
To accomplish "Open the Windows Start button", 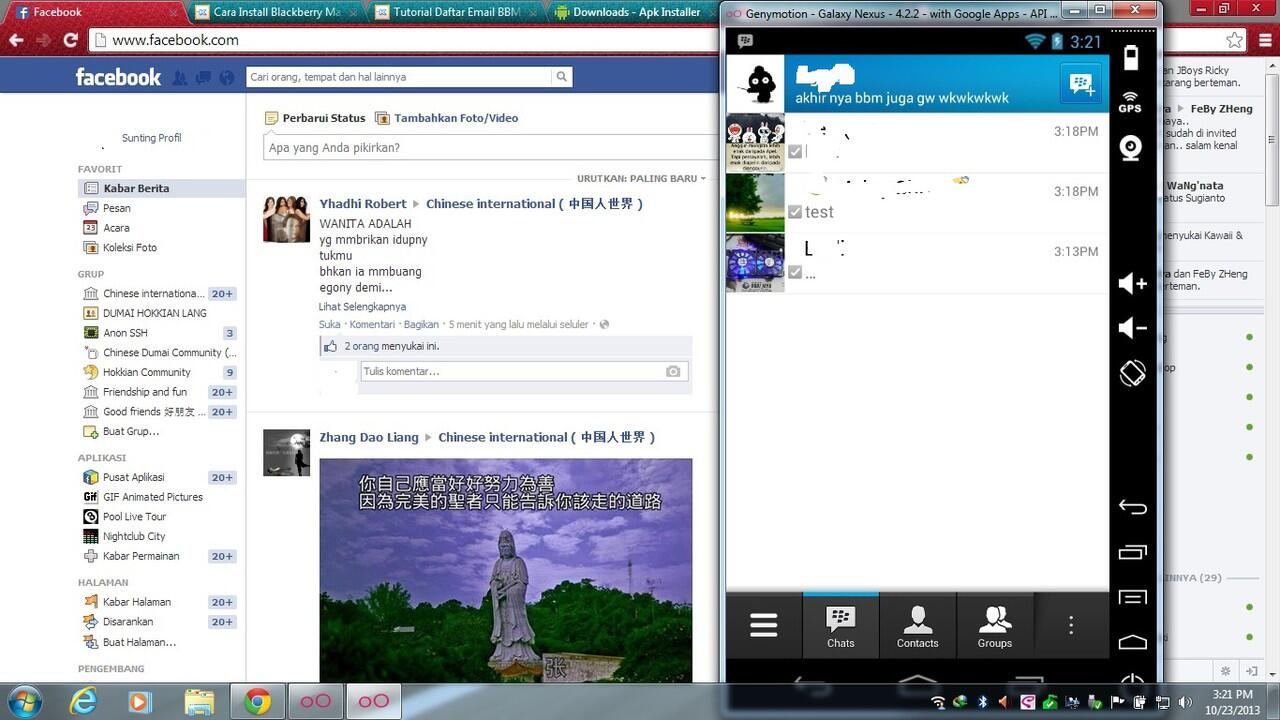I will (x=23, y=701).
